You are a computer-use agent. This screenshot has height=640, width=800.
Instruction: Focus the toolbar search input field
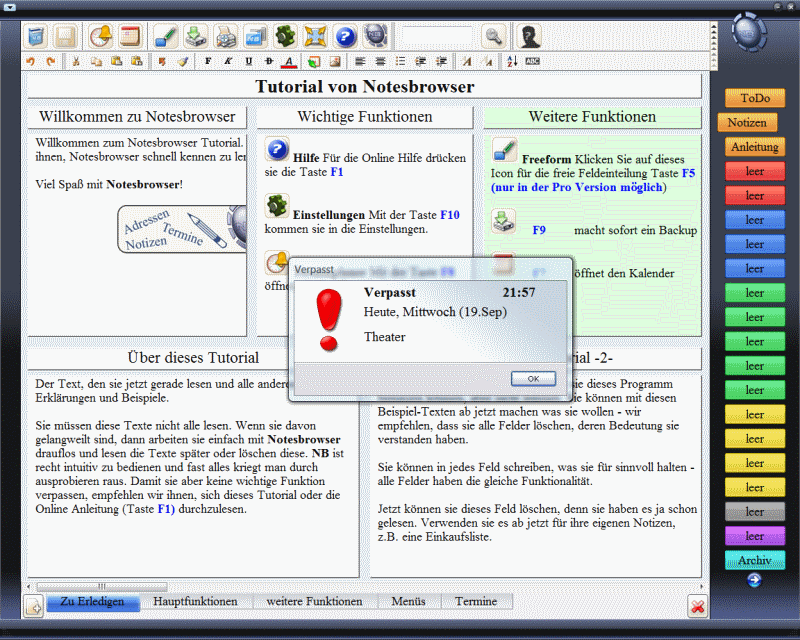click(x=437, y=37)
